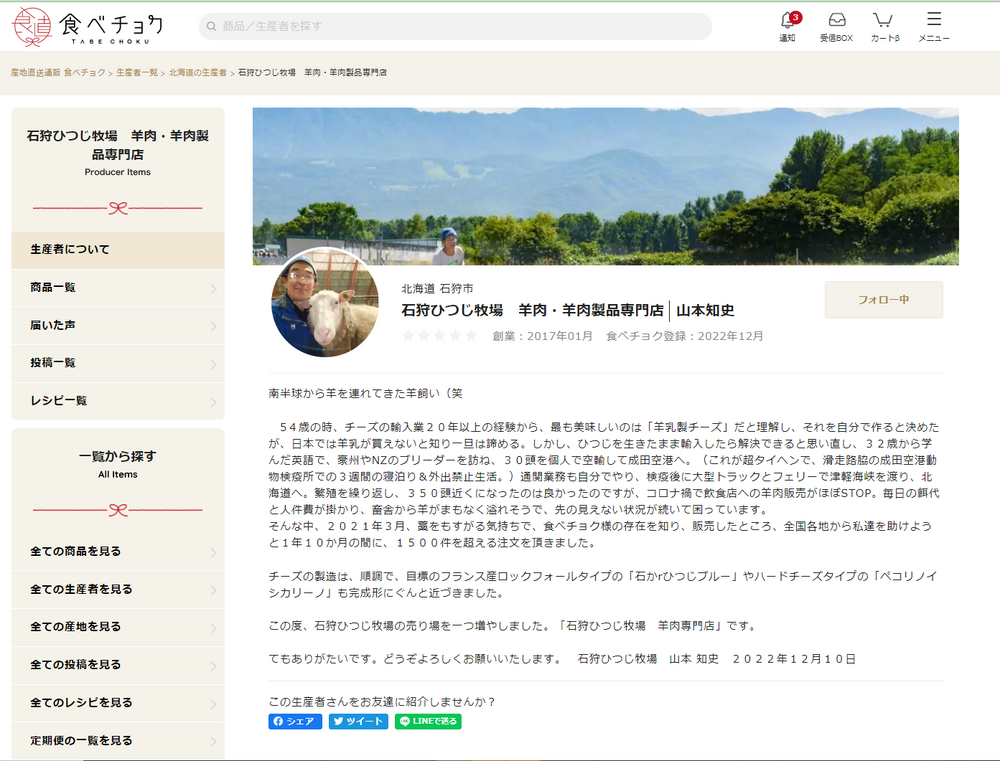The width and height of the screenshot is (1000, 761).
Task: Share the producer on Facebook
Action: point(295,721)
